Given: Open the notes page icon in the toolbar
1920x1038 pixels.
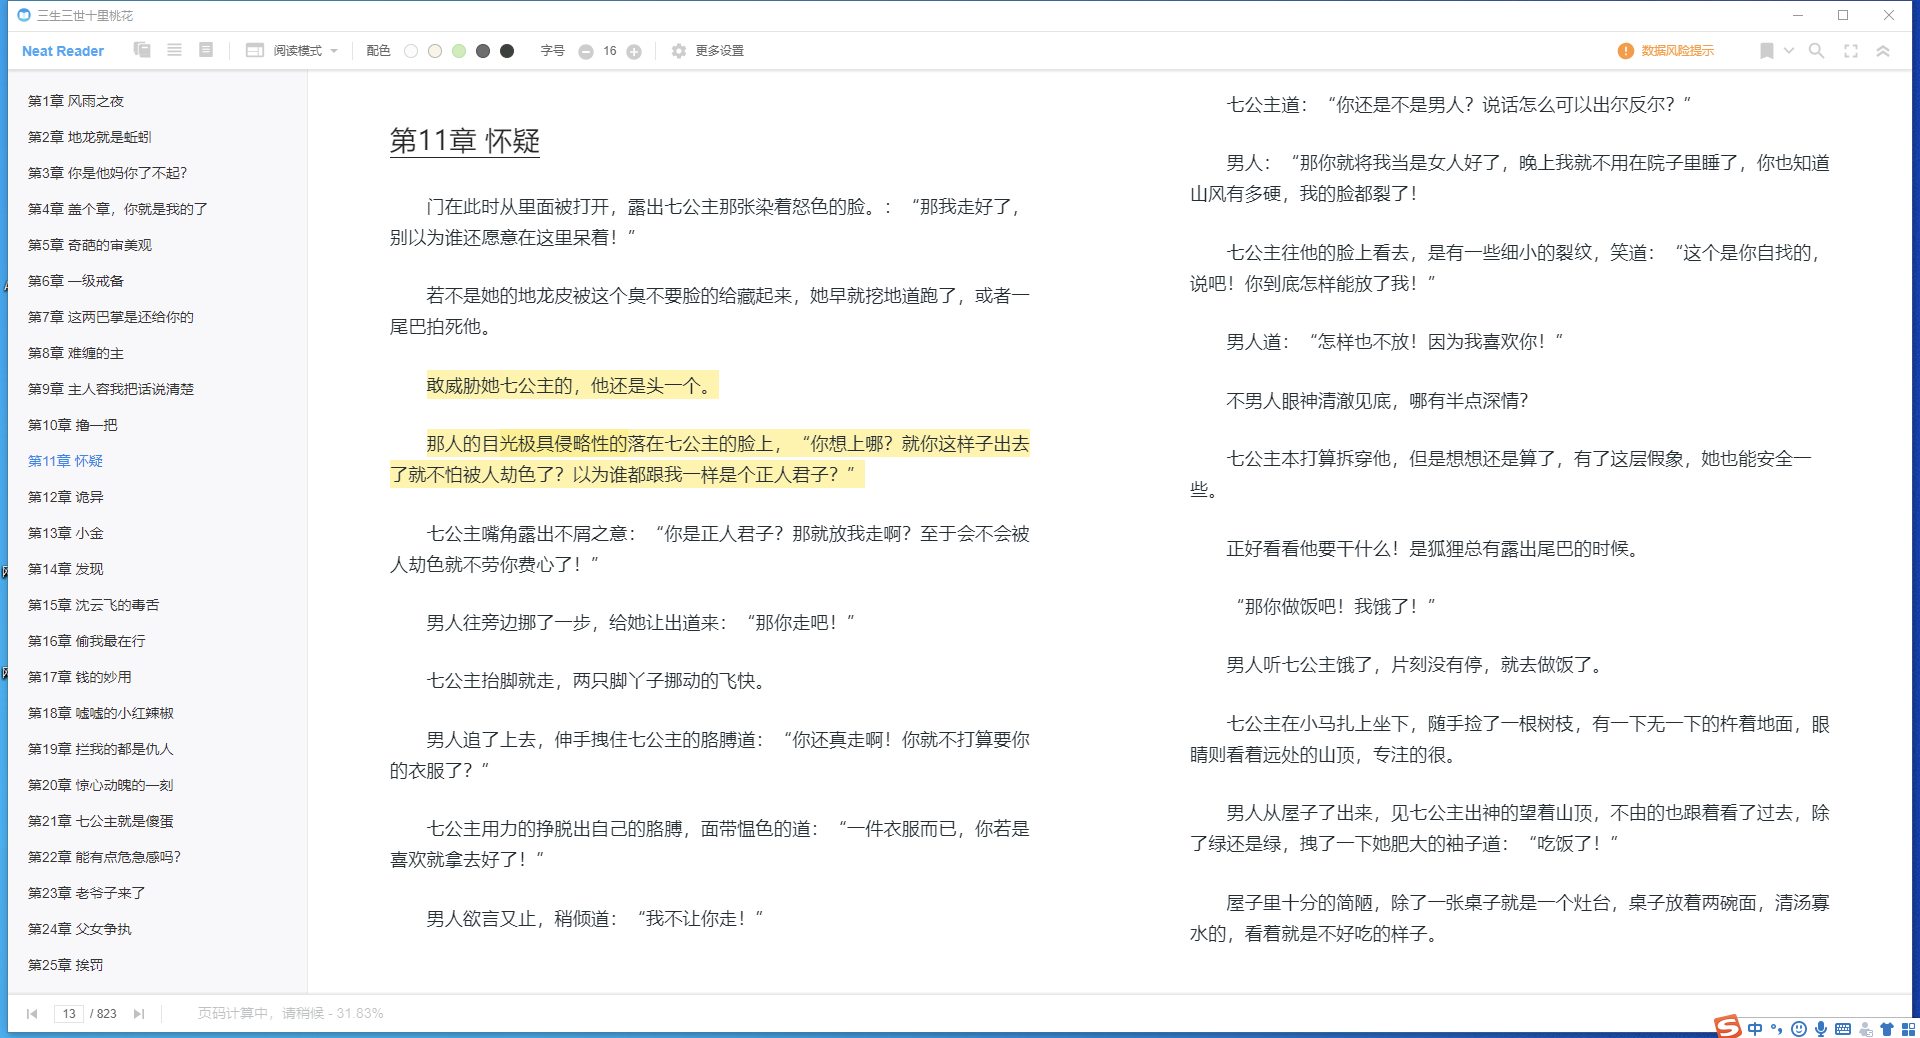Looking at the screenshot, I should [x=206, y=50].
